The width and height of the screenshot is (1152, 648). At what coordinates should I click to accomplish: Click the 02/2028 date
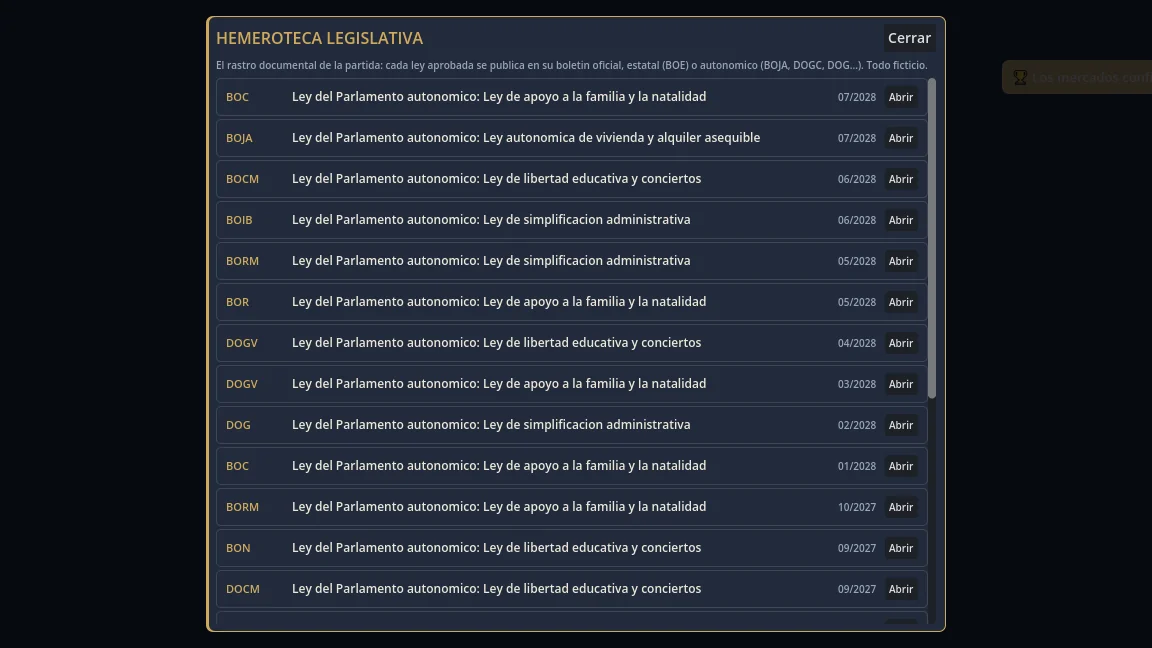(857, 425)
